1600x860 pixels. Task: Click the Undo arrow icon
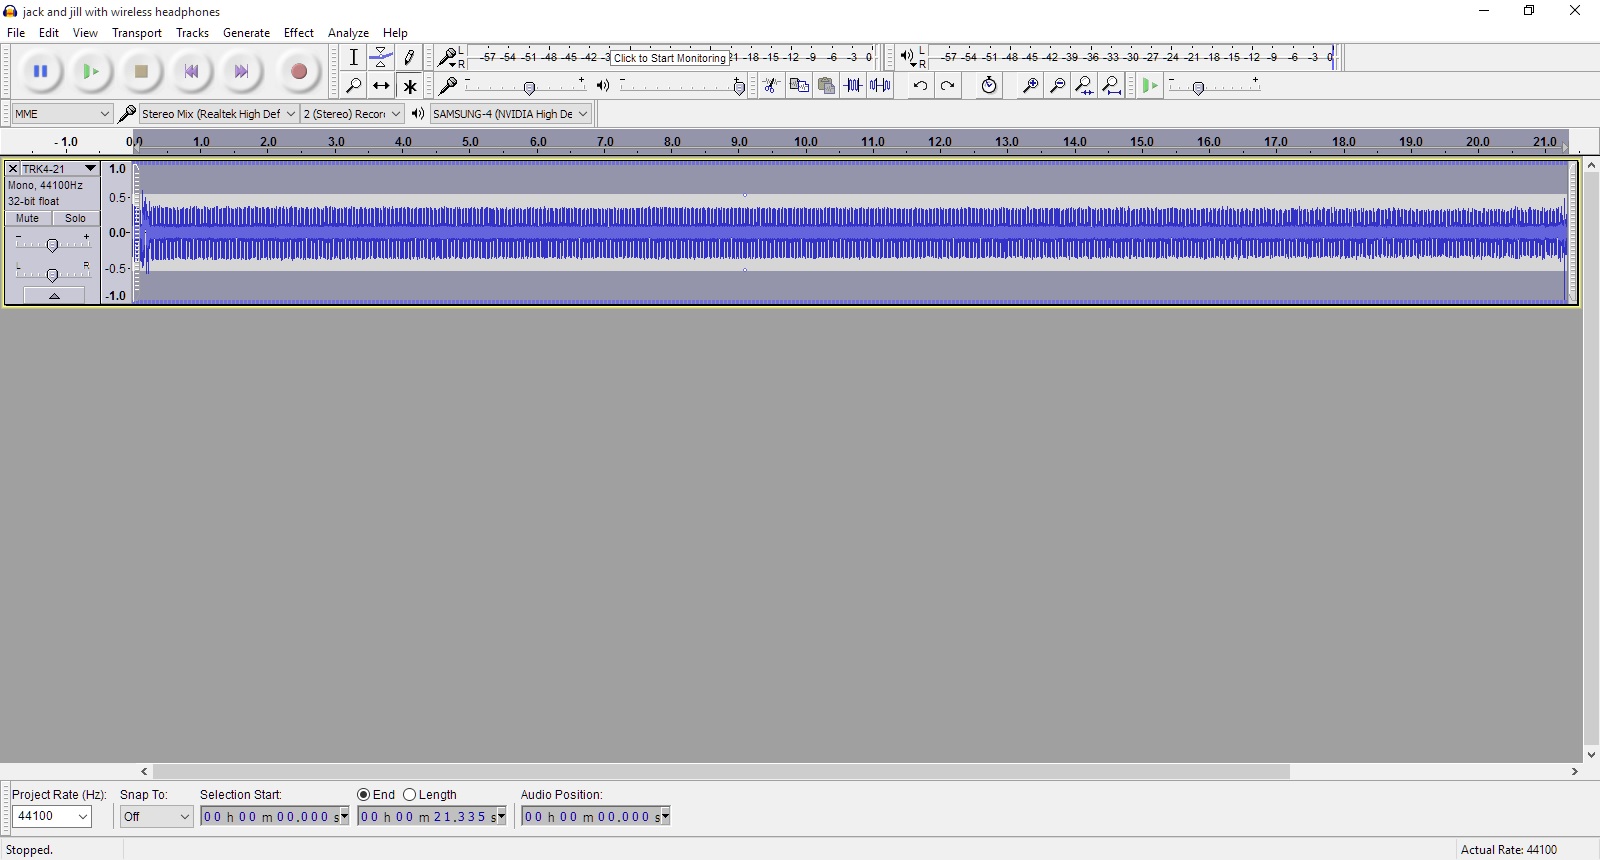920,86
